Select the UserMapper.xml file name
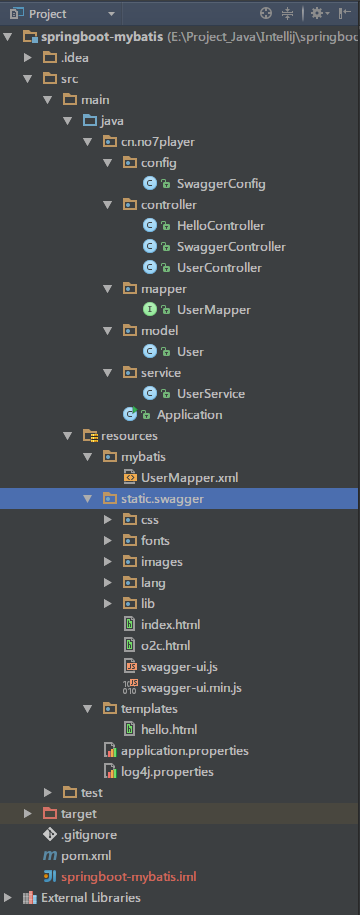 [x=190, y=478]
